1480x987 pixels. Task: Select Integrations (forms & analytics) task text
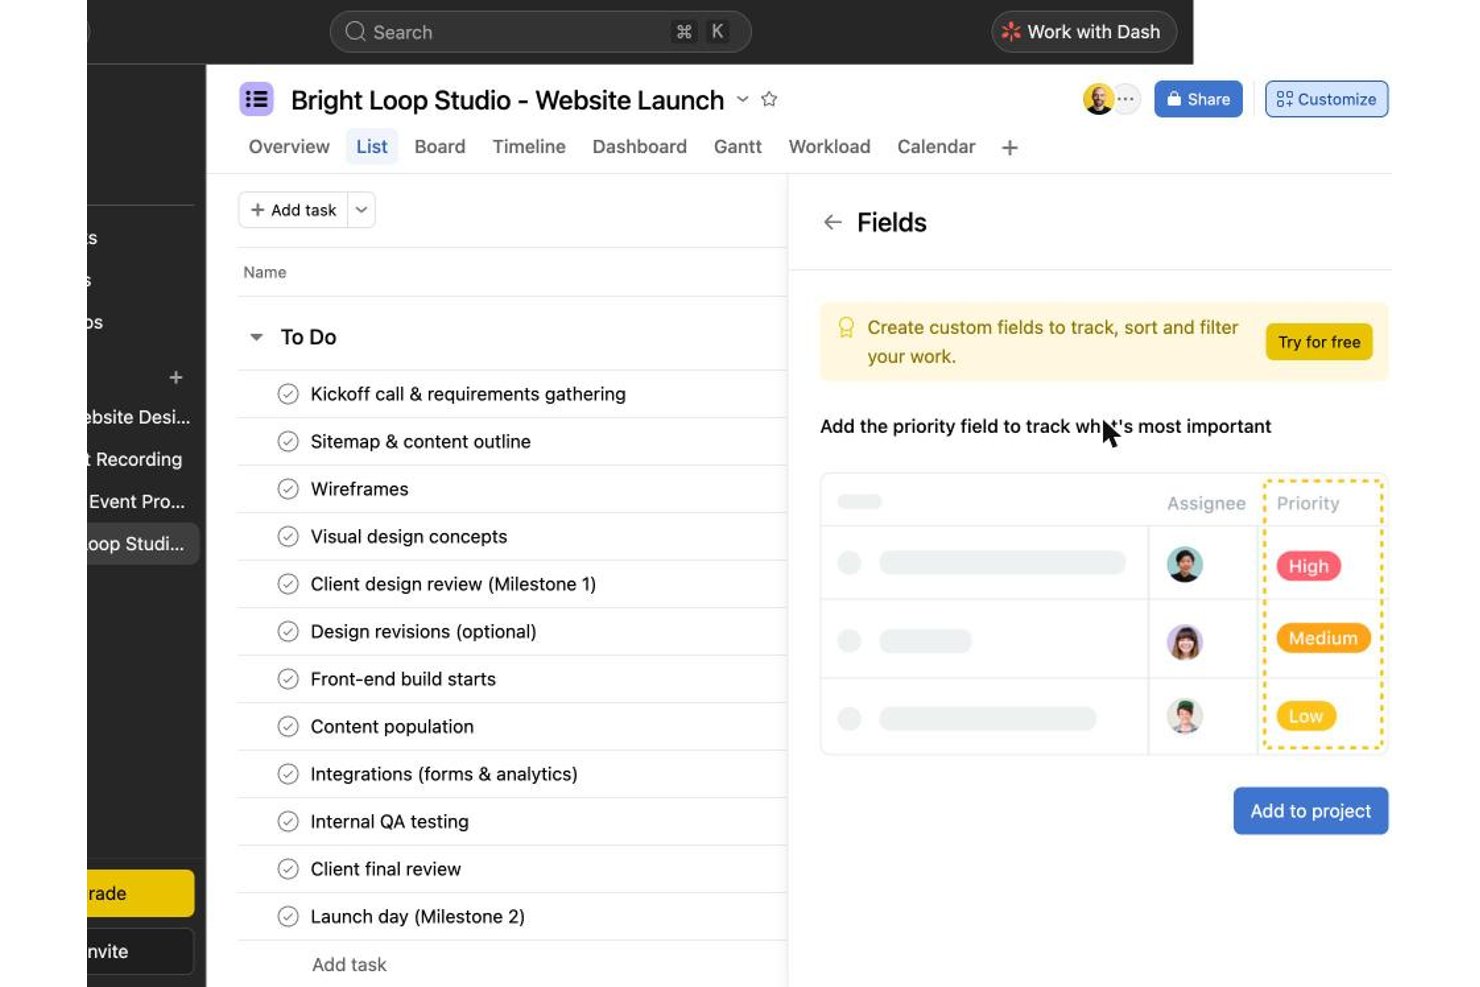pyautogui.click(x=444, y=774)
